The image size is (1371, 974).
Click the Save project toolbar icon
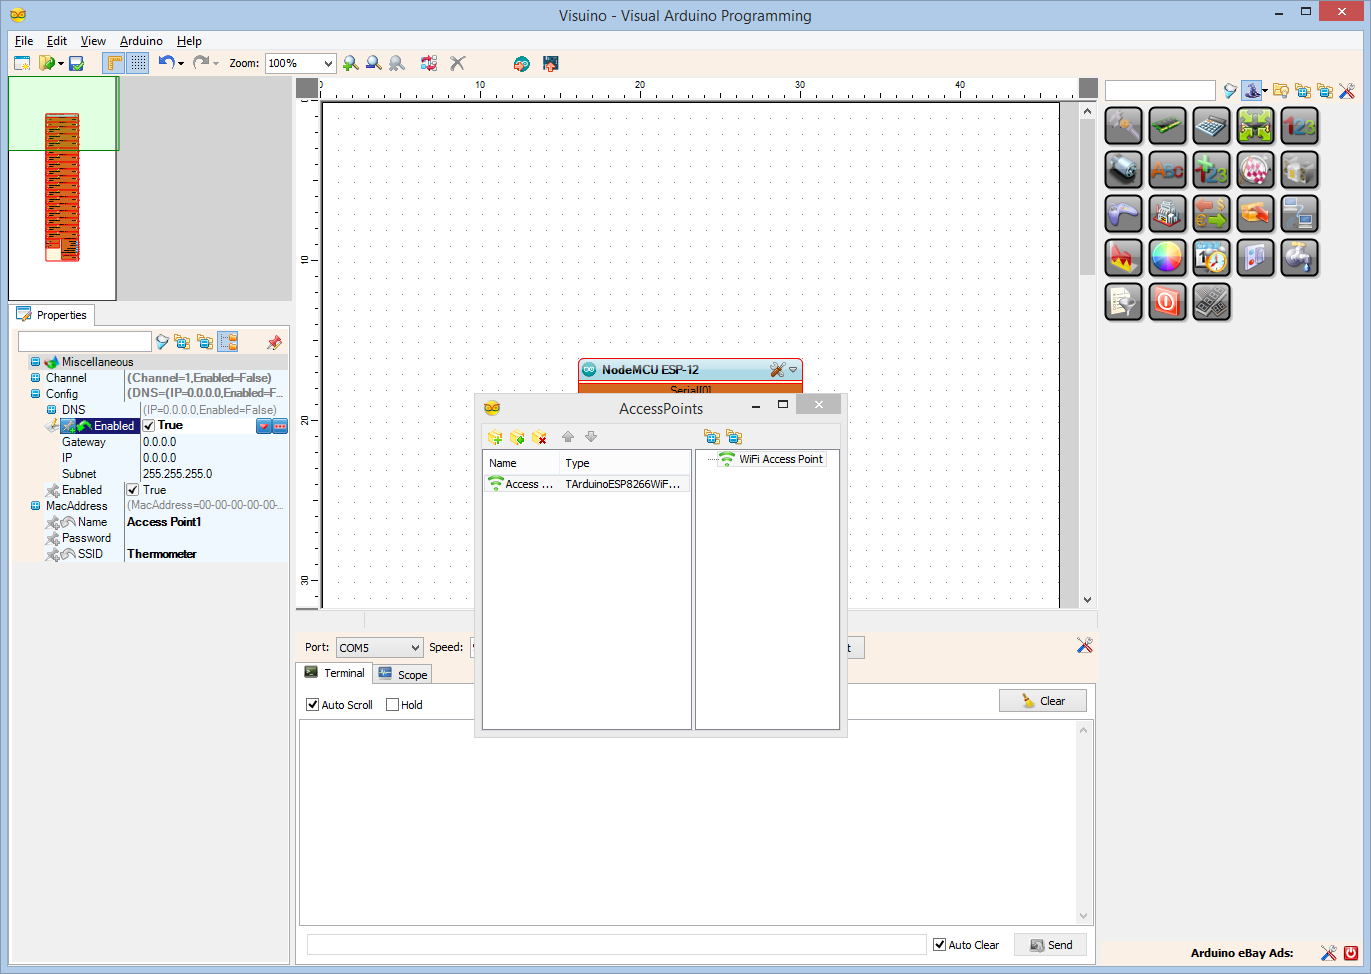76,63
